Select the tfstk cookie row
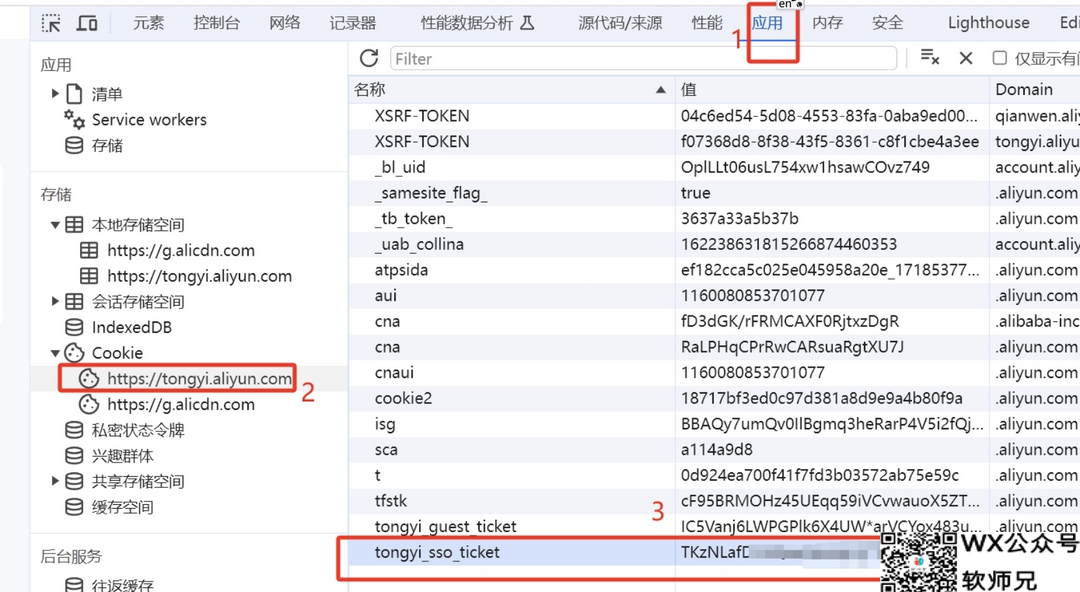The height and width of the screenshot is (592, 1080). [x=714, y=501]
